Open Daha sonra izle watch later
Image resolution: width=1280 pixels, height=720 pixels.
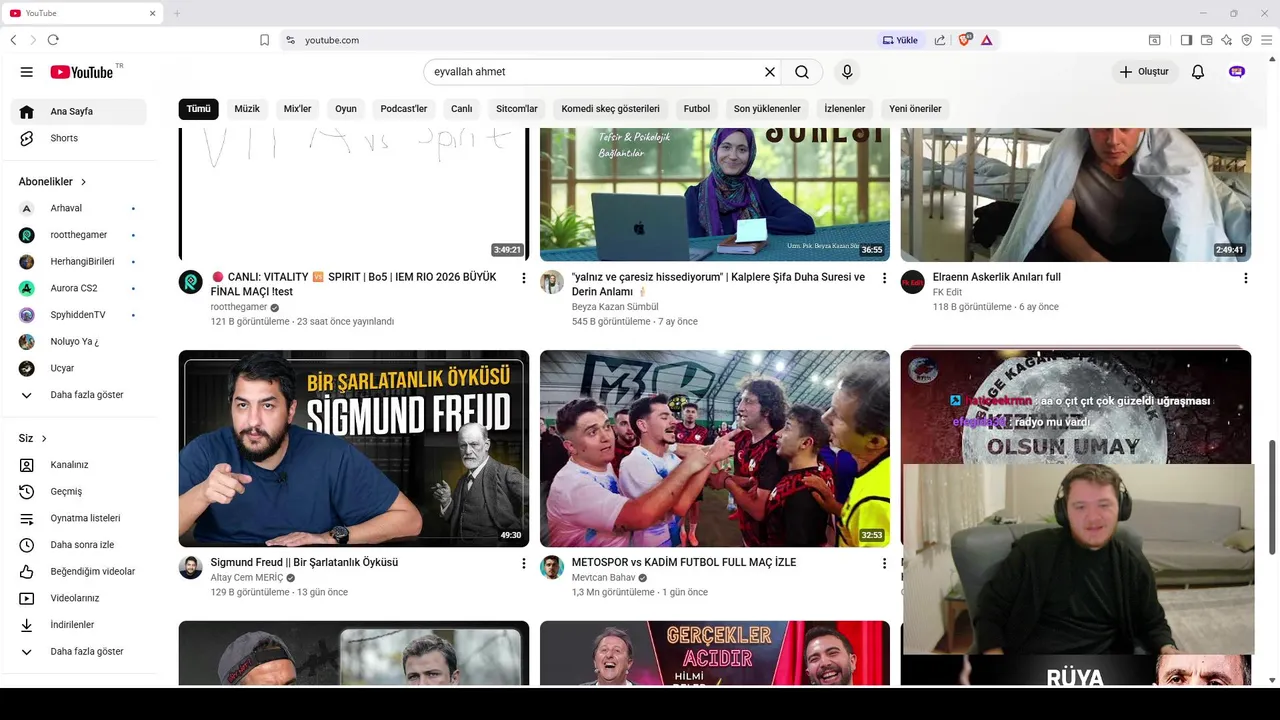pos(78,545)
